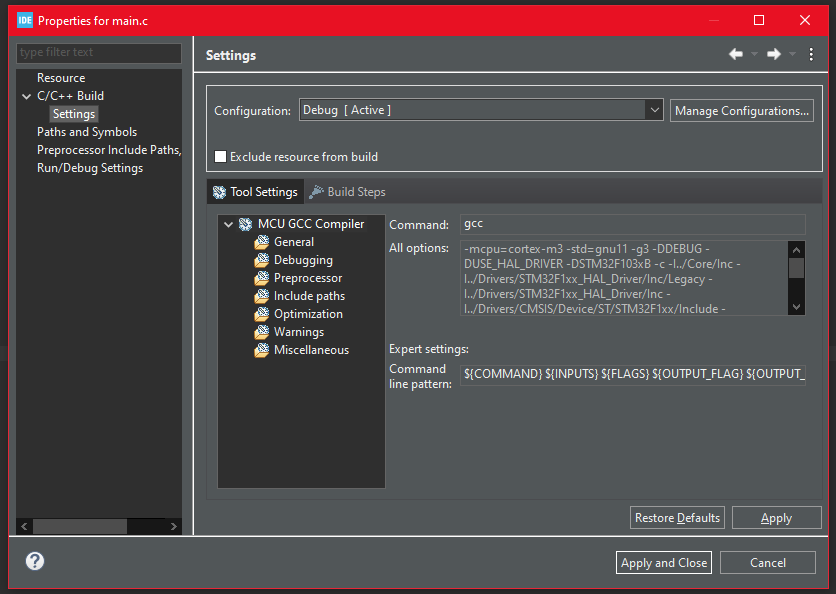
Task: Click Manage Configurations button
Action: [x=742, y=111]
